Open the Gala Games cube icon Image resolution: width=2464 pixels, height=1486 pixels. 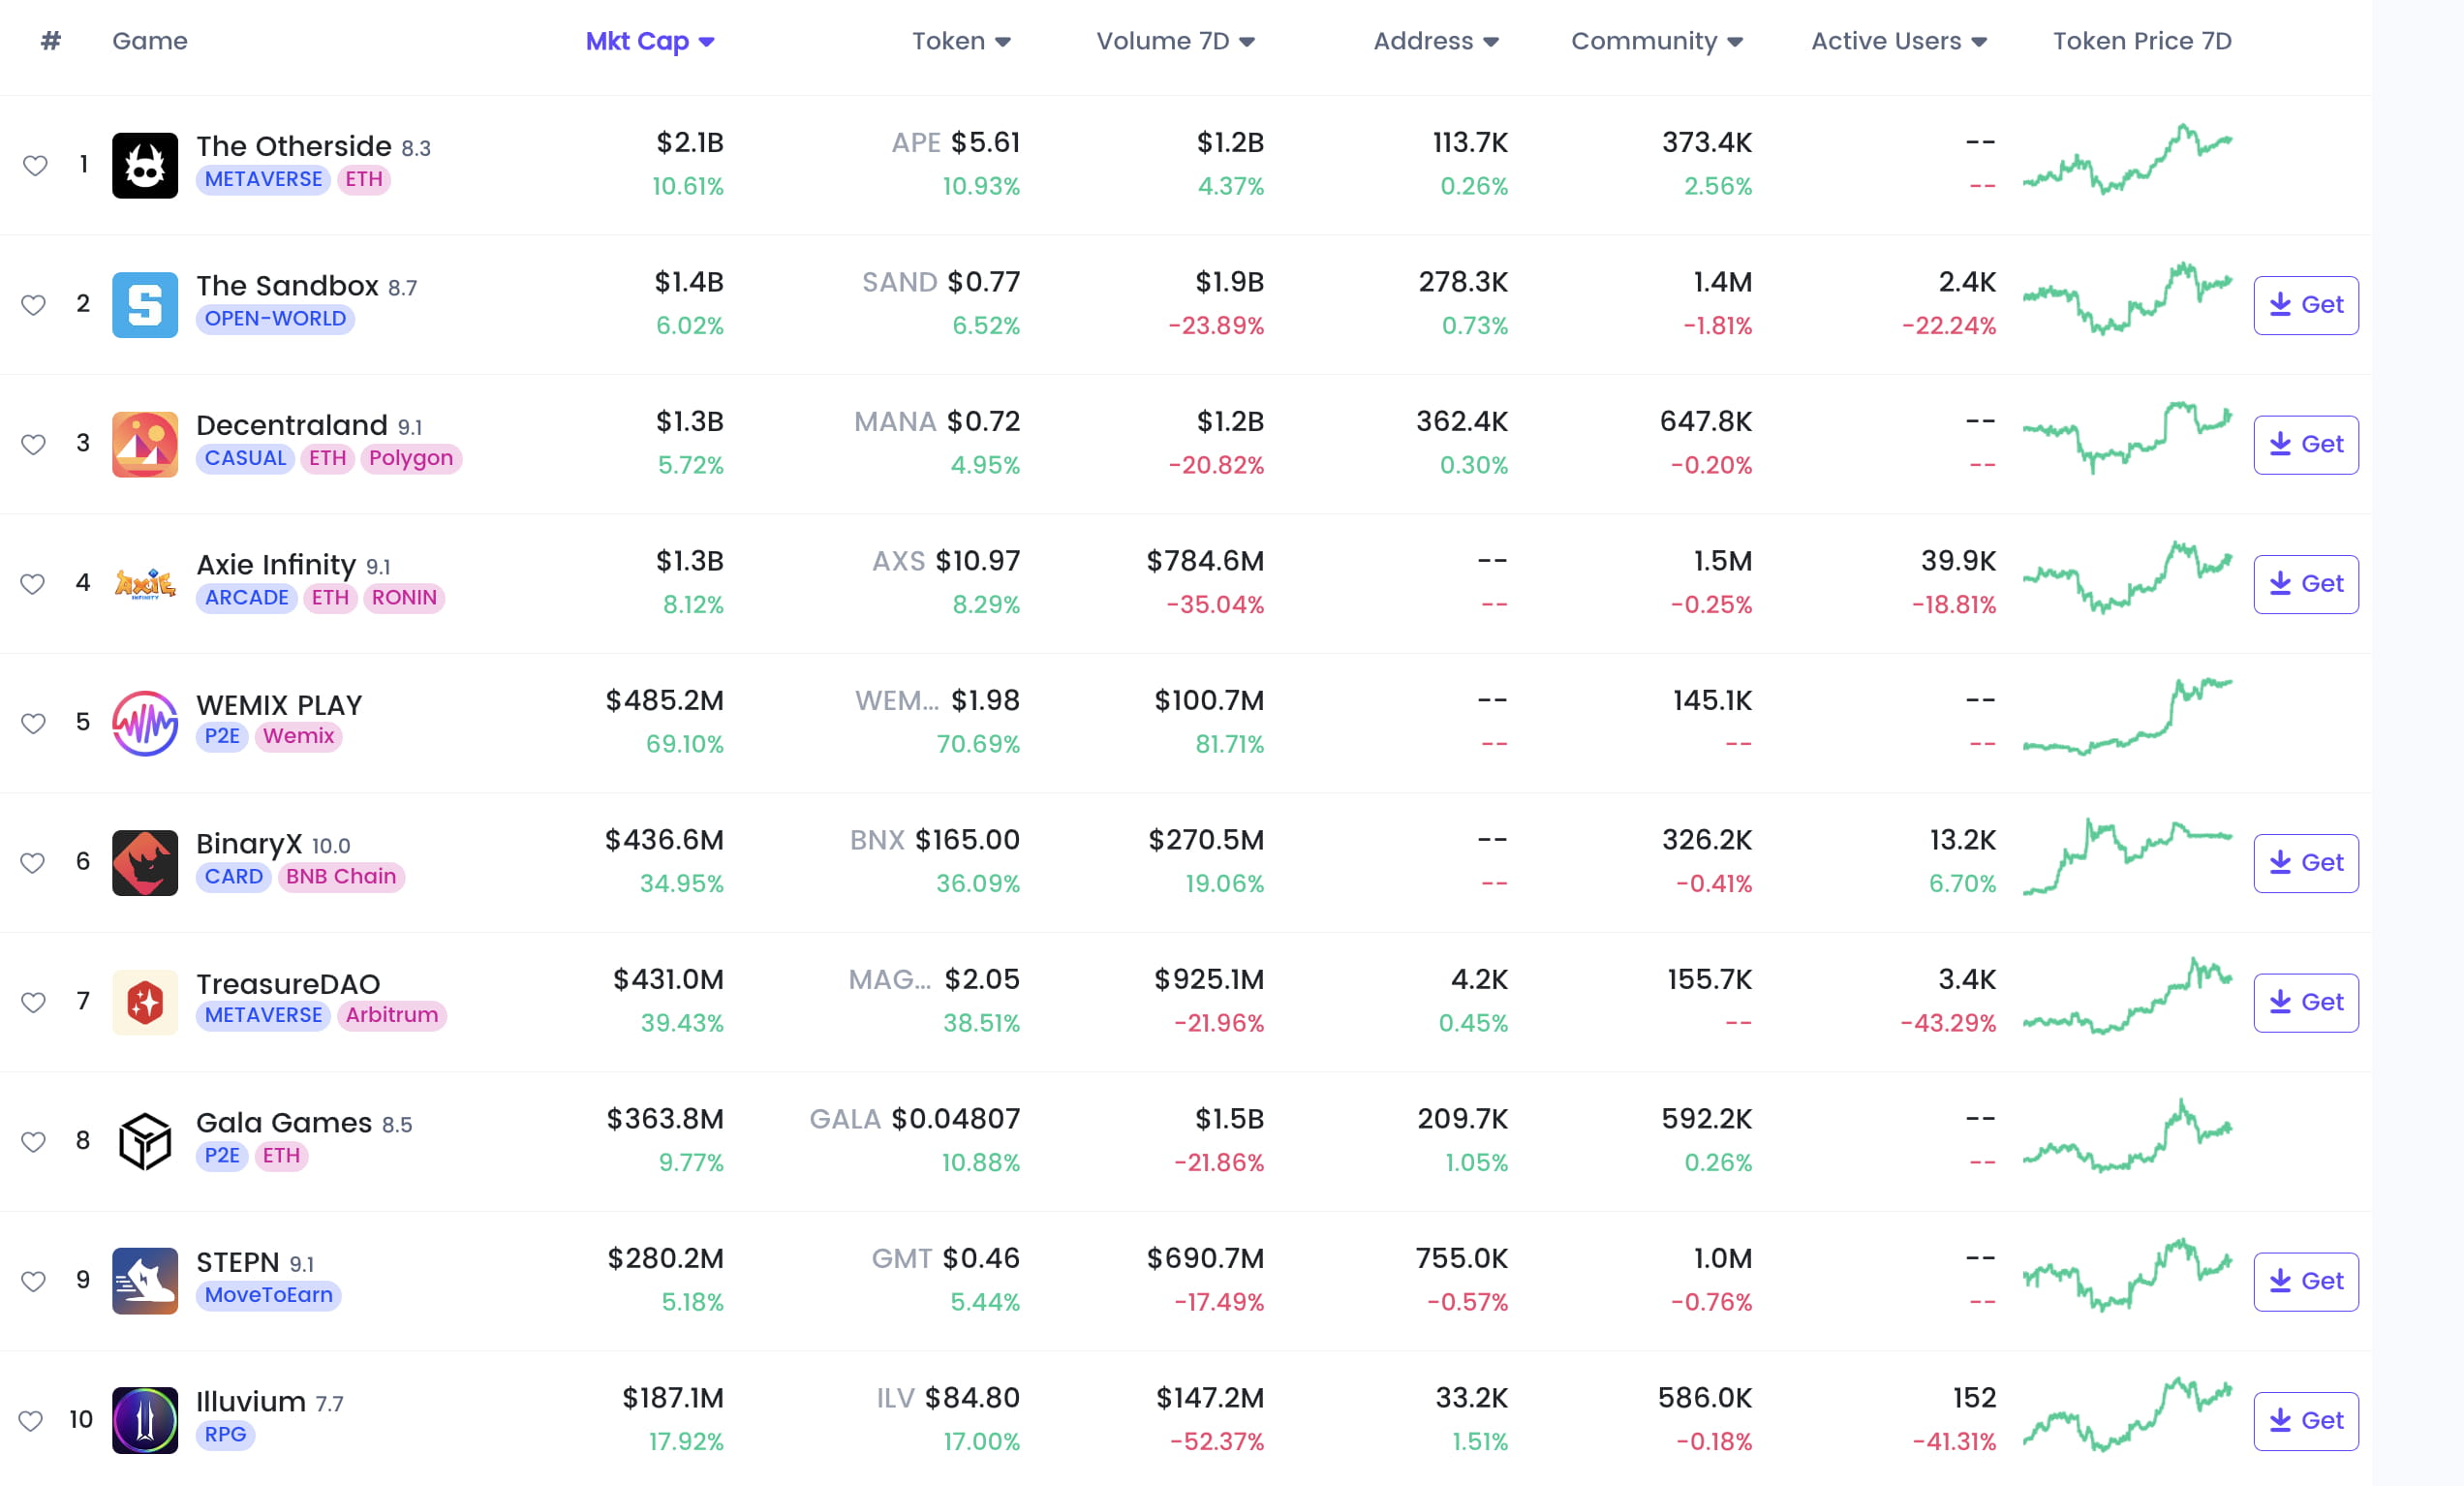[145, 1141]
